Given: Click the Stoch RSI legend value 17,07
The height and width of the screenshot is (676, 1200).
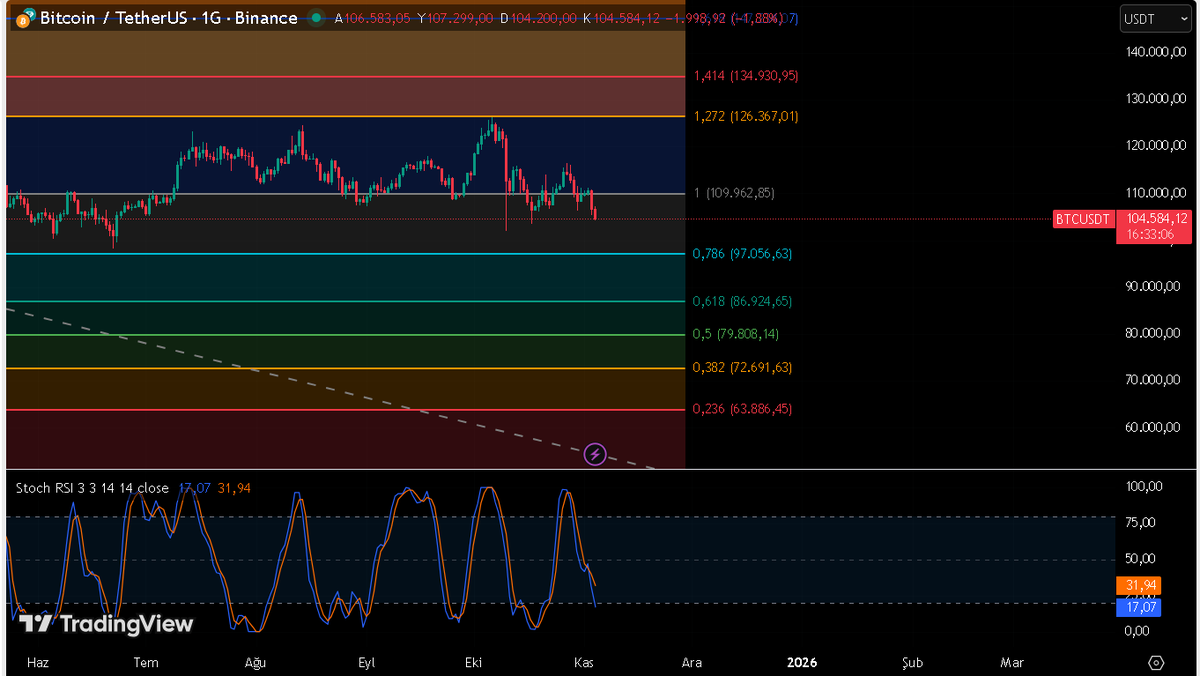Looking at the screenshot, I should (x=194, y=488).
